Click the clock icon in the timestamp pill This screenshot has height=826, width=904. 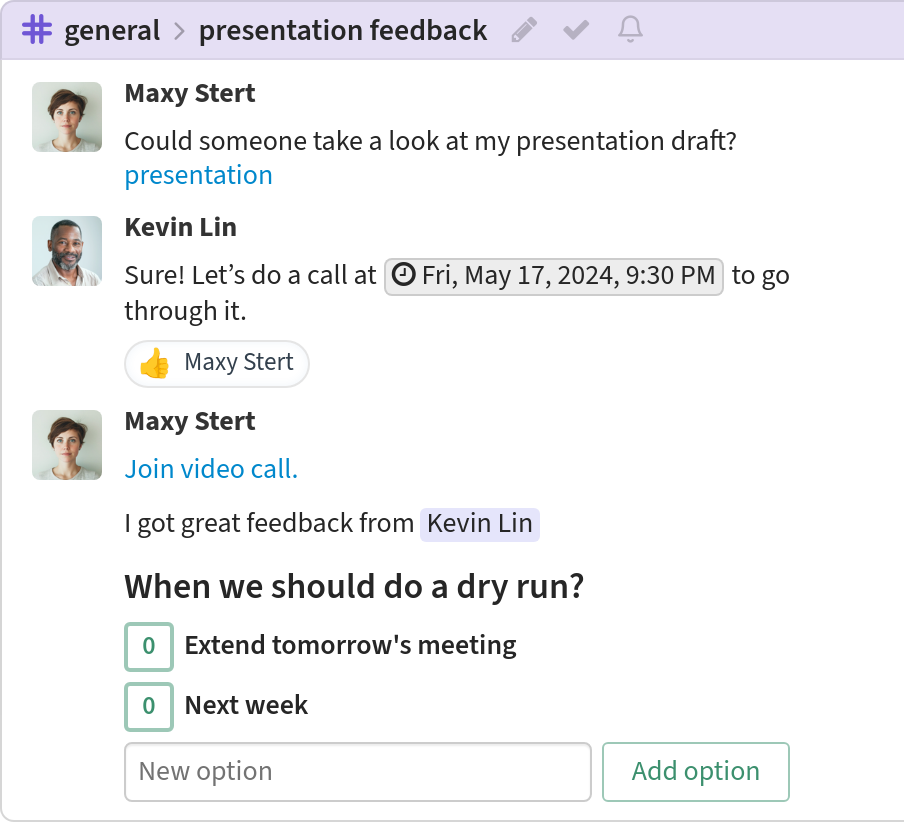pos(403,275)
